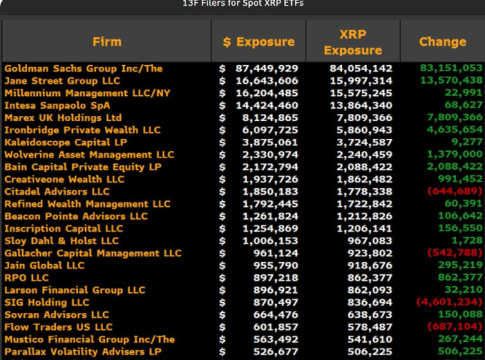Select Goldman Sachs exposure value 87,449,929
Screen dimensions: 485x360
coord(267,68)
